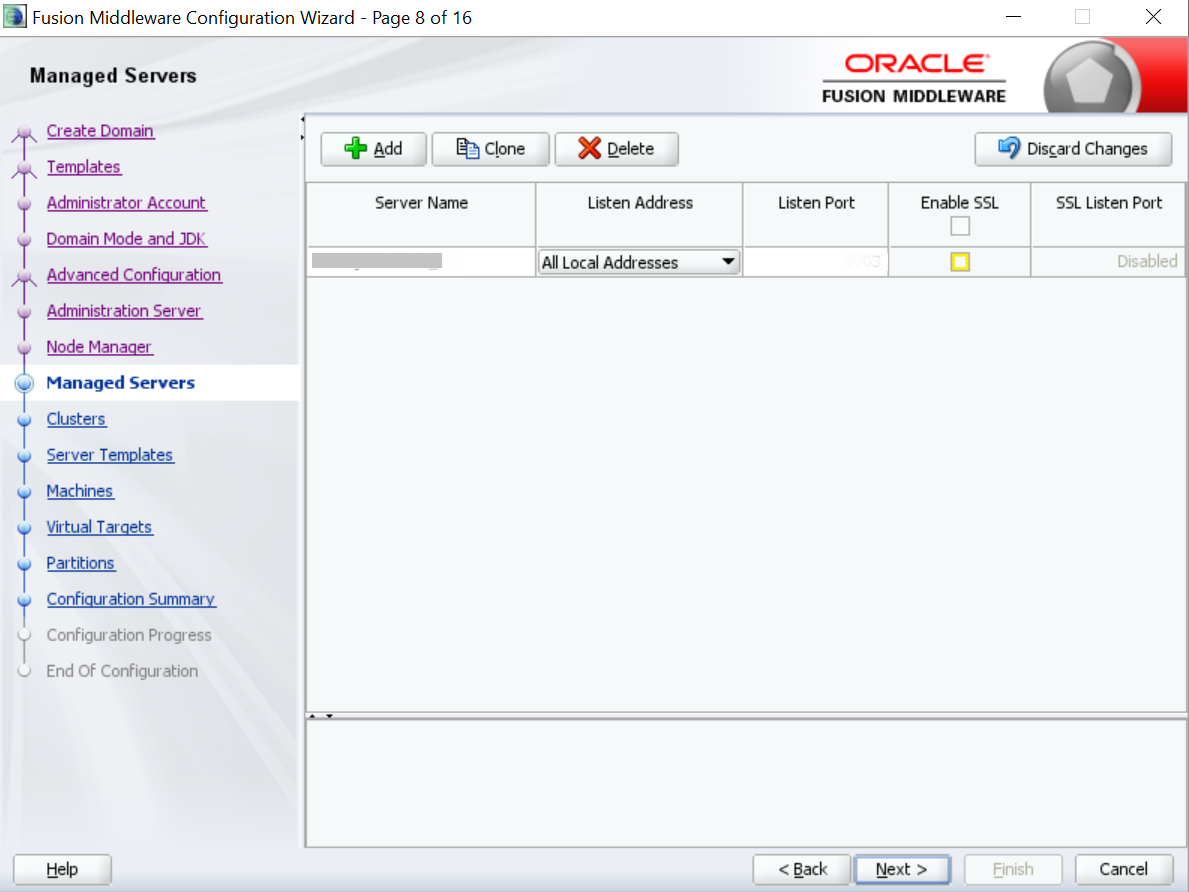Viewport: 1189px width, 892px height.
Task: Go Back to previous wizard page
Action: tap(802, 869)
